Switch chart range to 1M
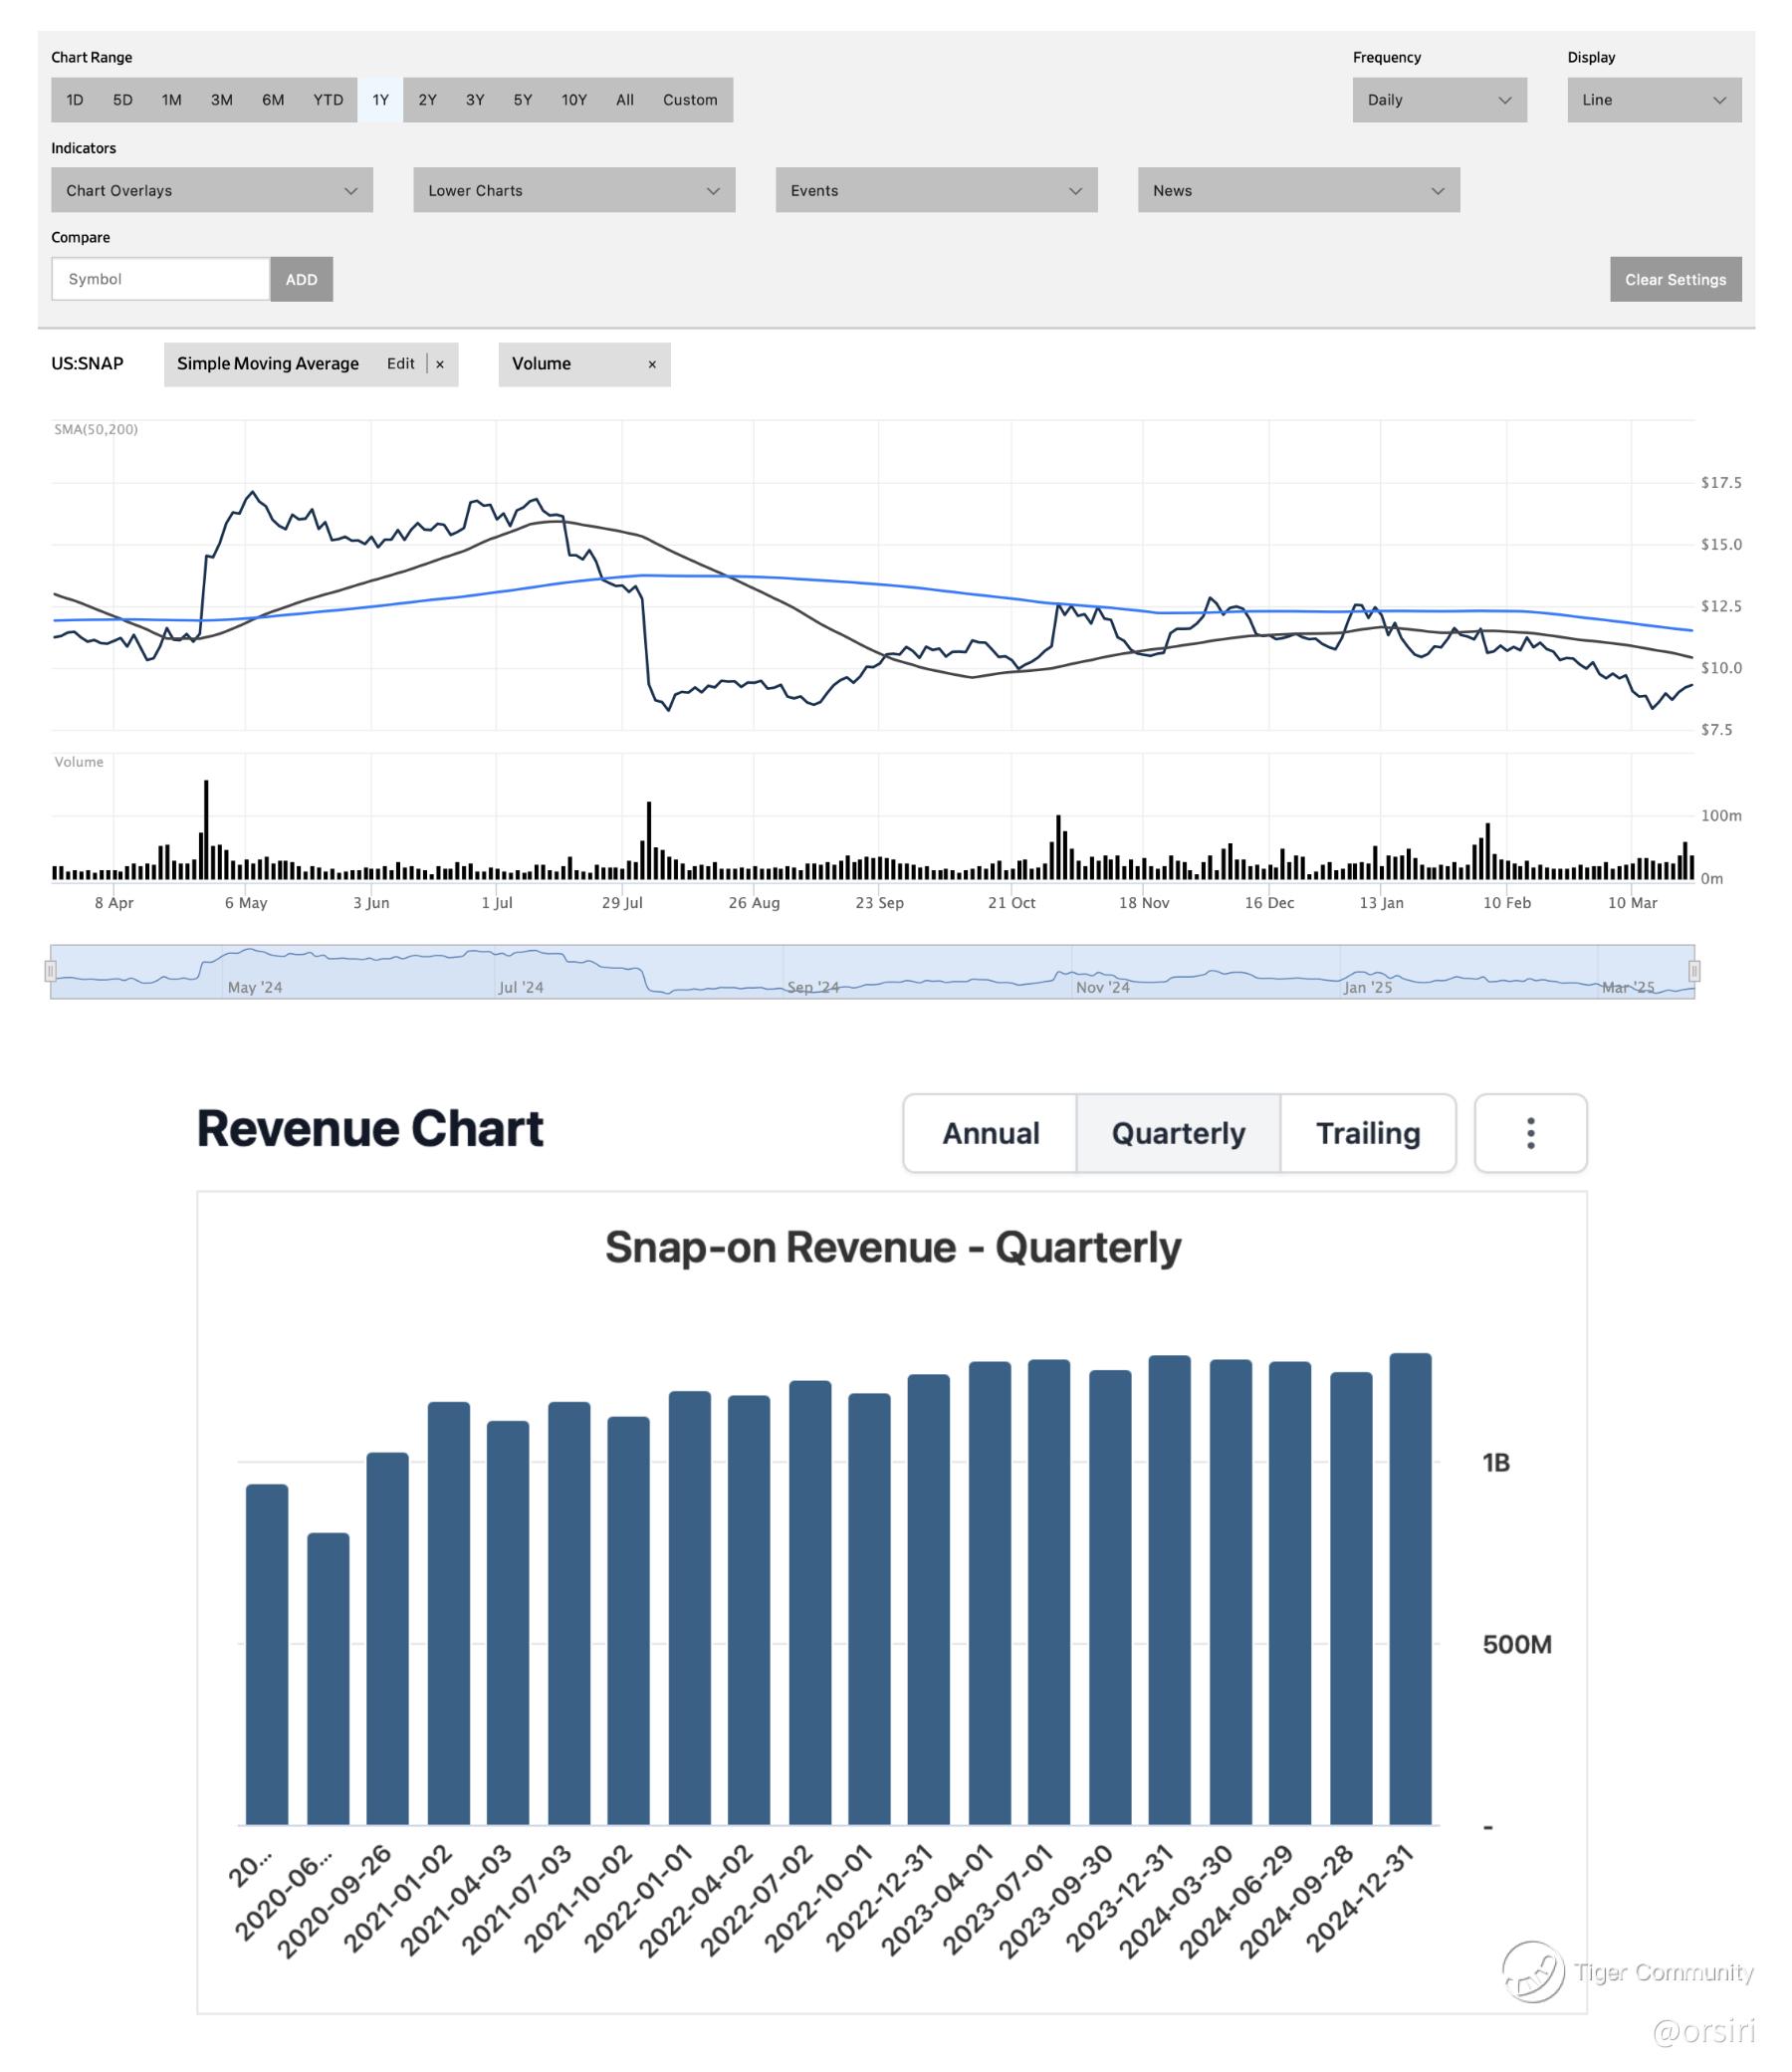The height and width of the screenshot is (2072, 1792). click(x=172, y=100)
